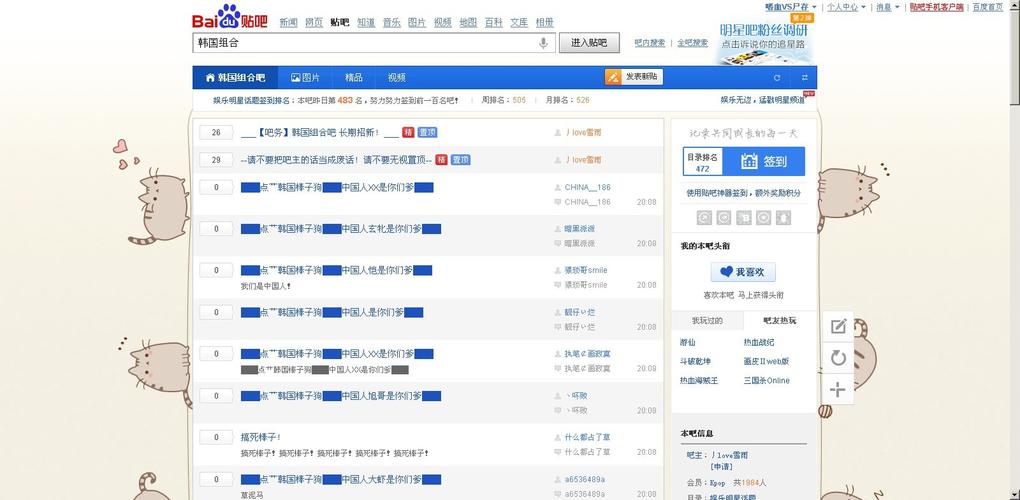The image size is (1020, 500).
Task: Open 知道 in the top navigation
Action: [366, 22]
